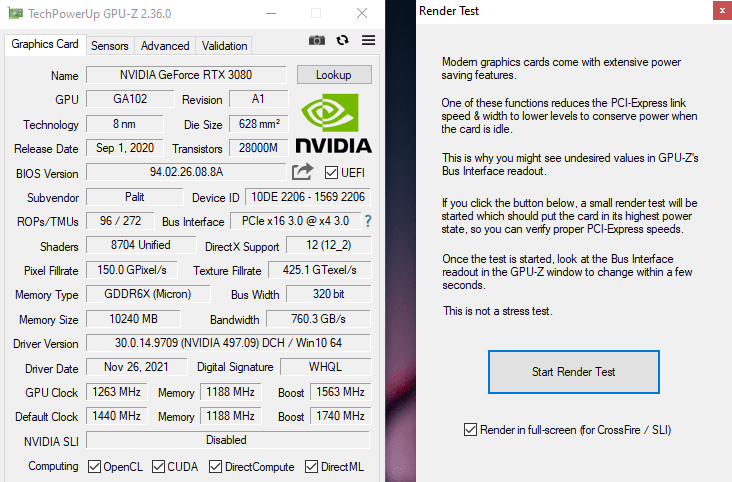The image size is (732, 482).
Task: Switch to the Sensors tab
Action: point(110,46)
